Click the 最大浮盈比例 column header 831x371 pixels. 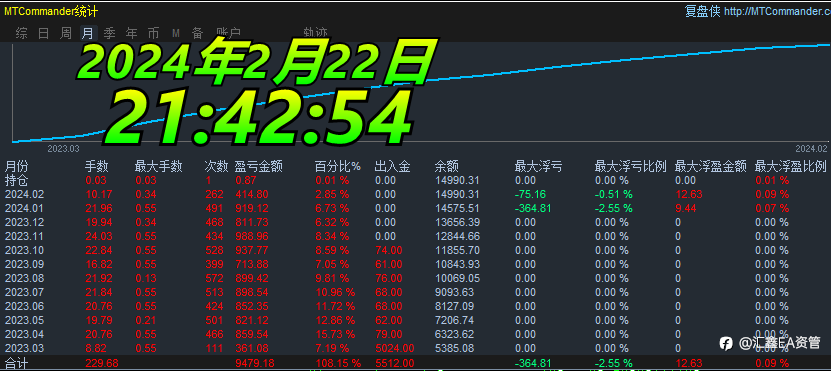[x=791, y=166]
